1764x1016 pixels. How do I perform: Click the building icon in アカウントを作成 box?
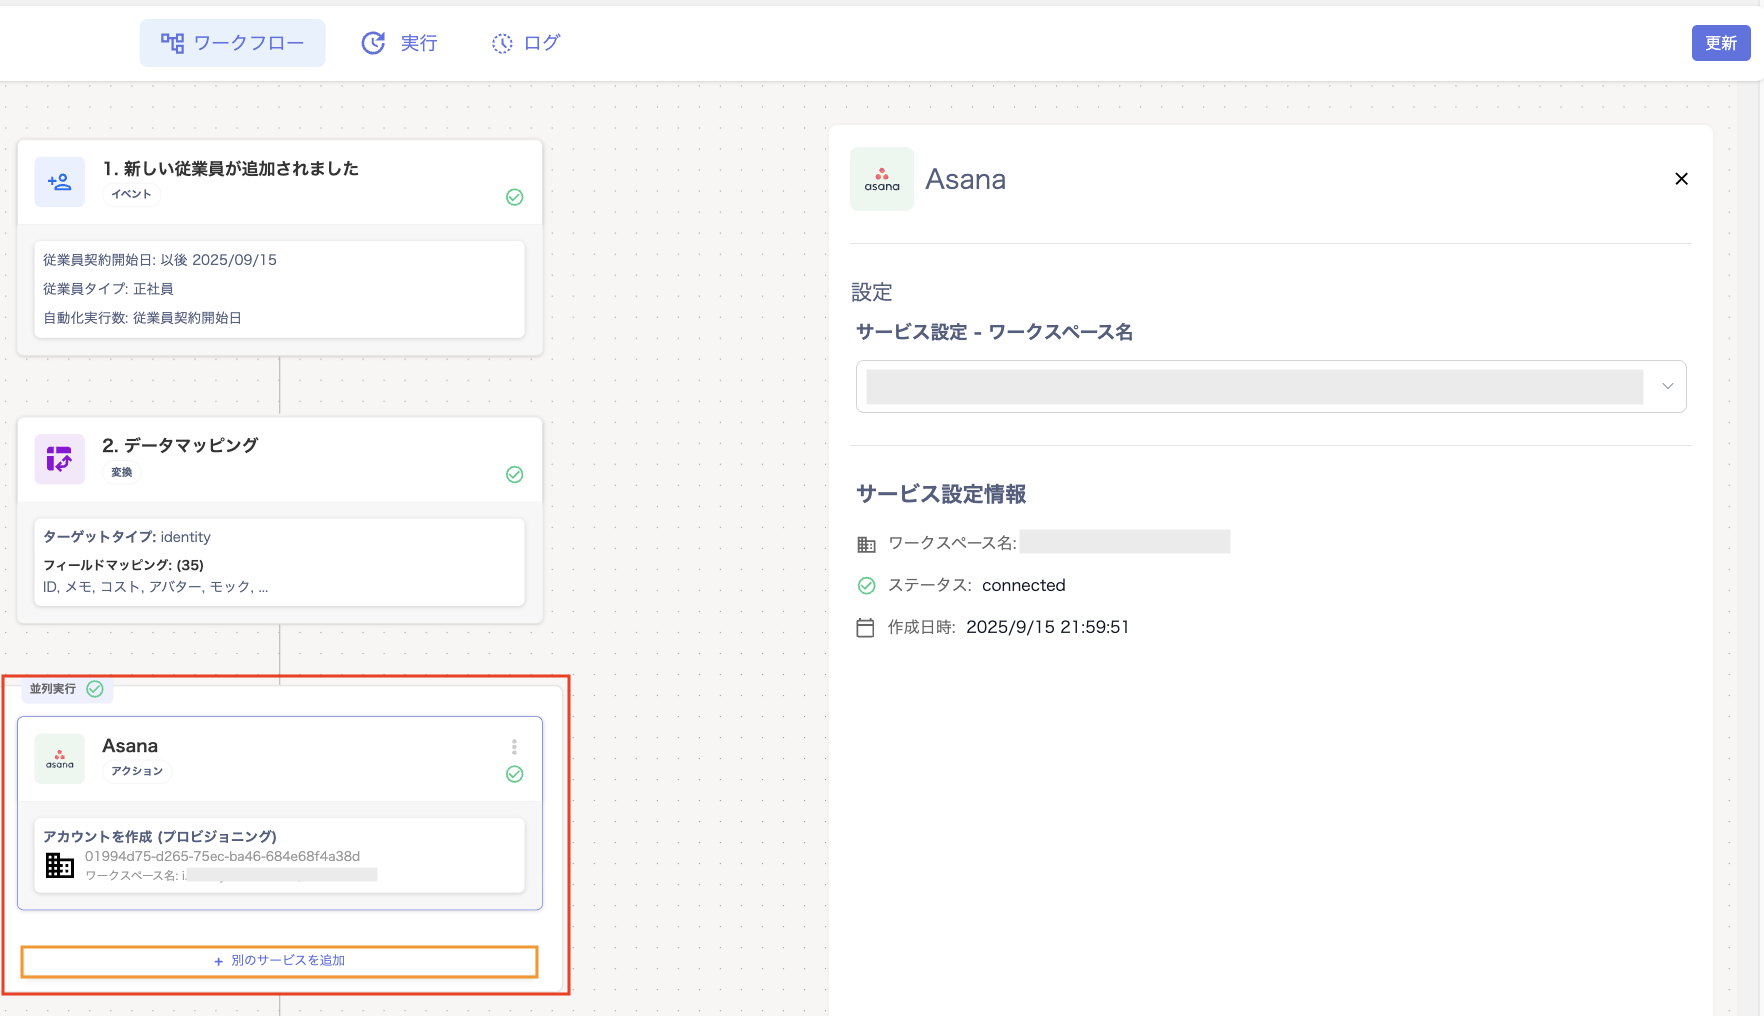coord(60,865)
